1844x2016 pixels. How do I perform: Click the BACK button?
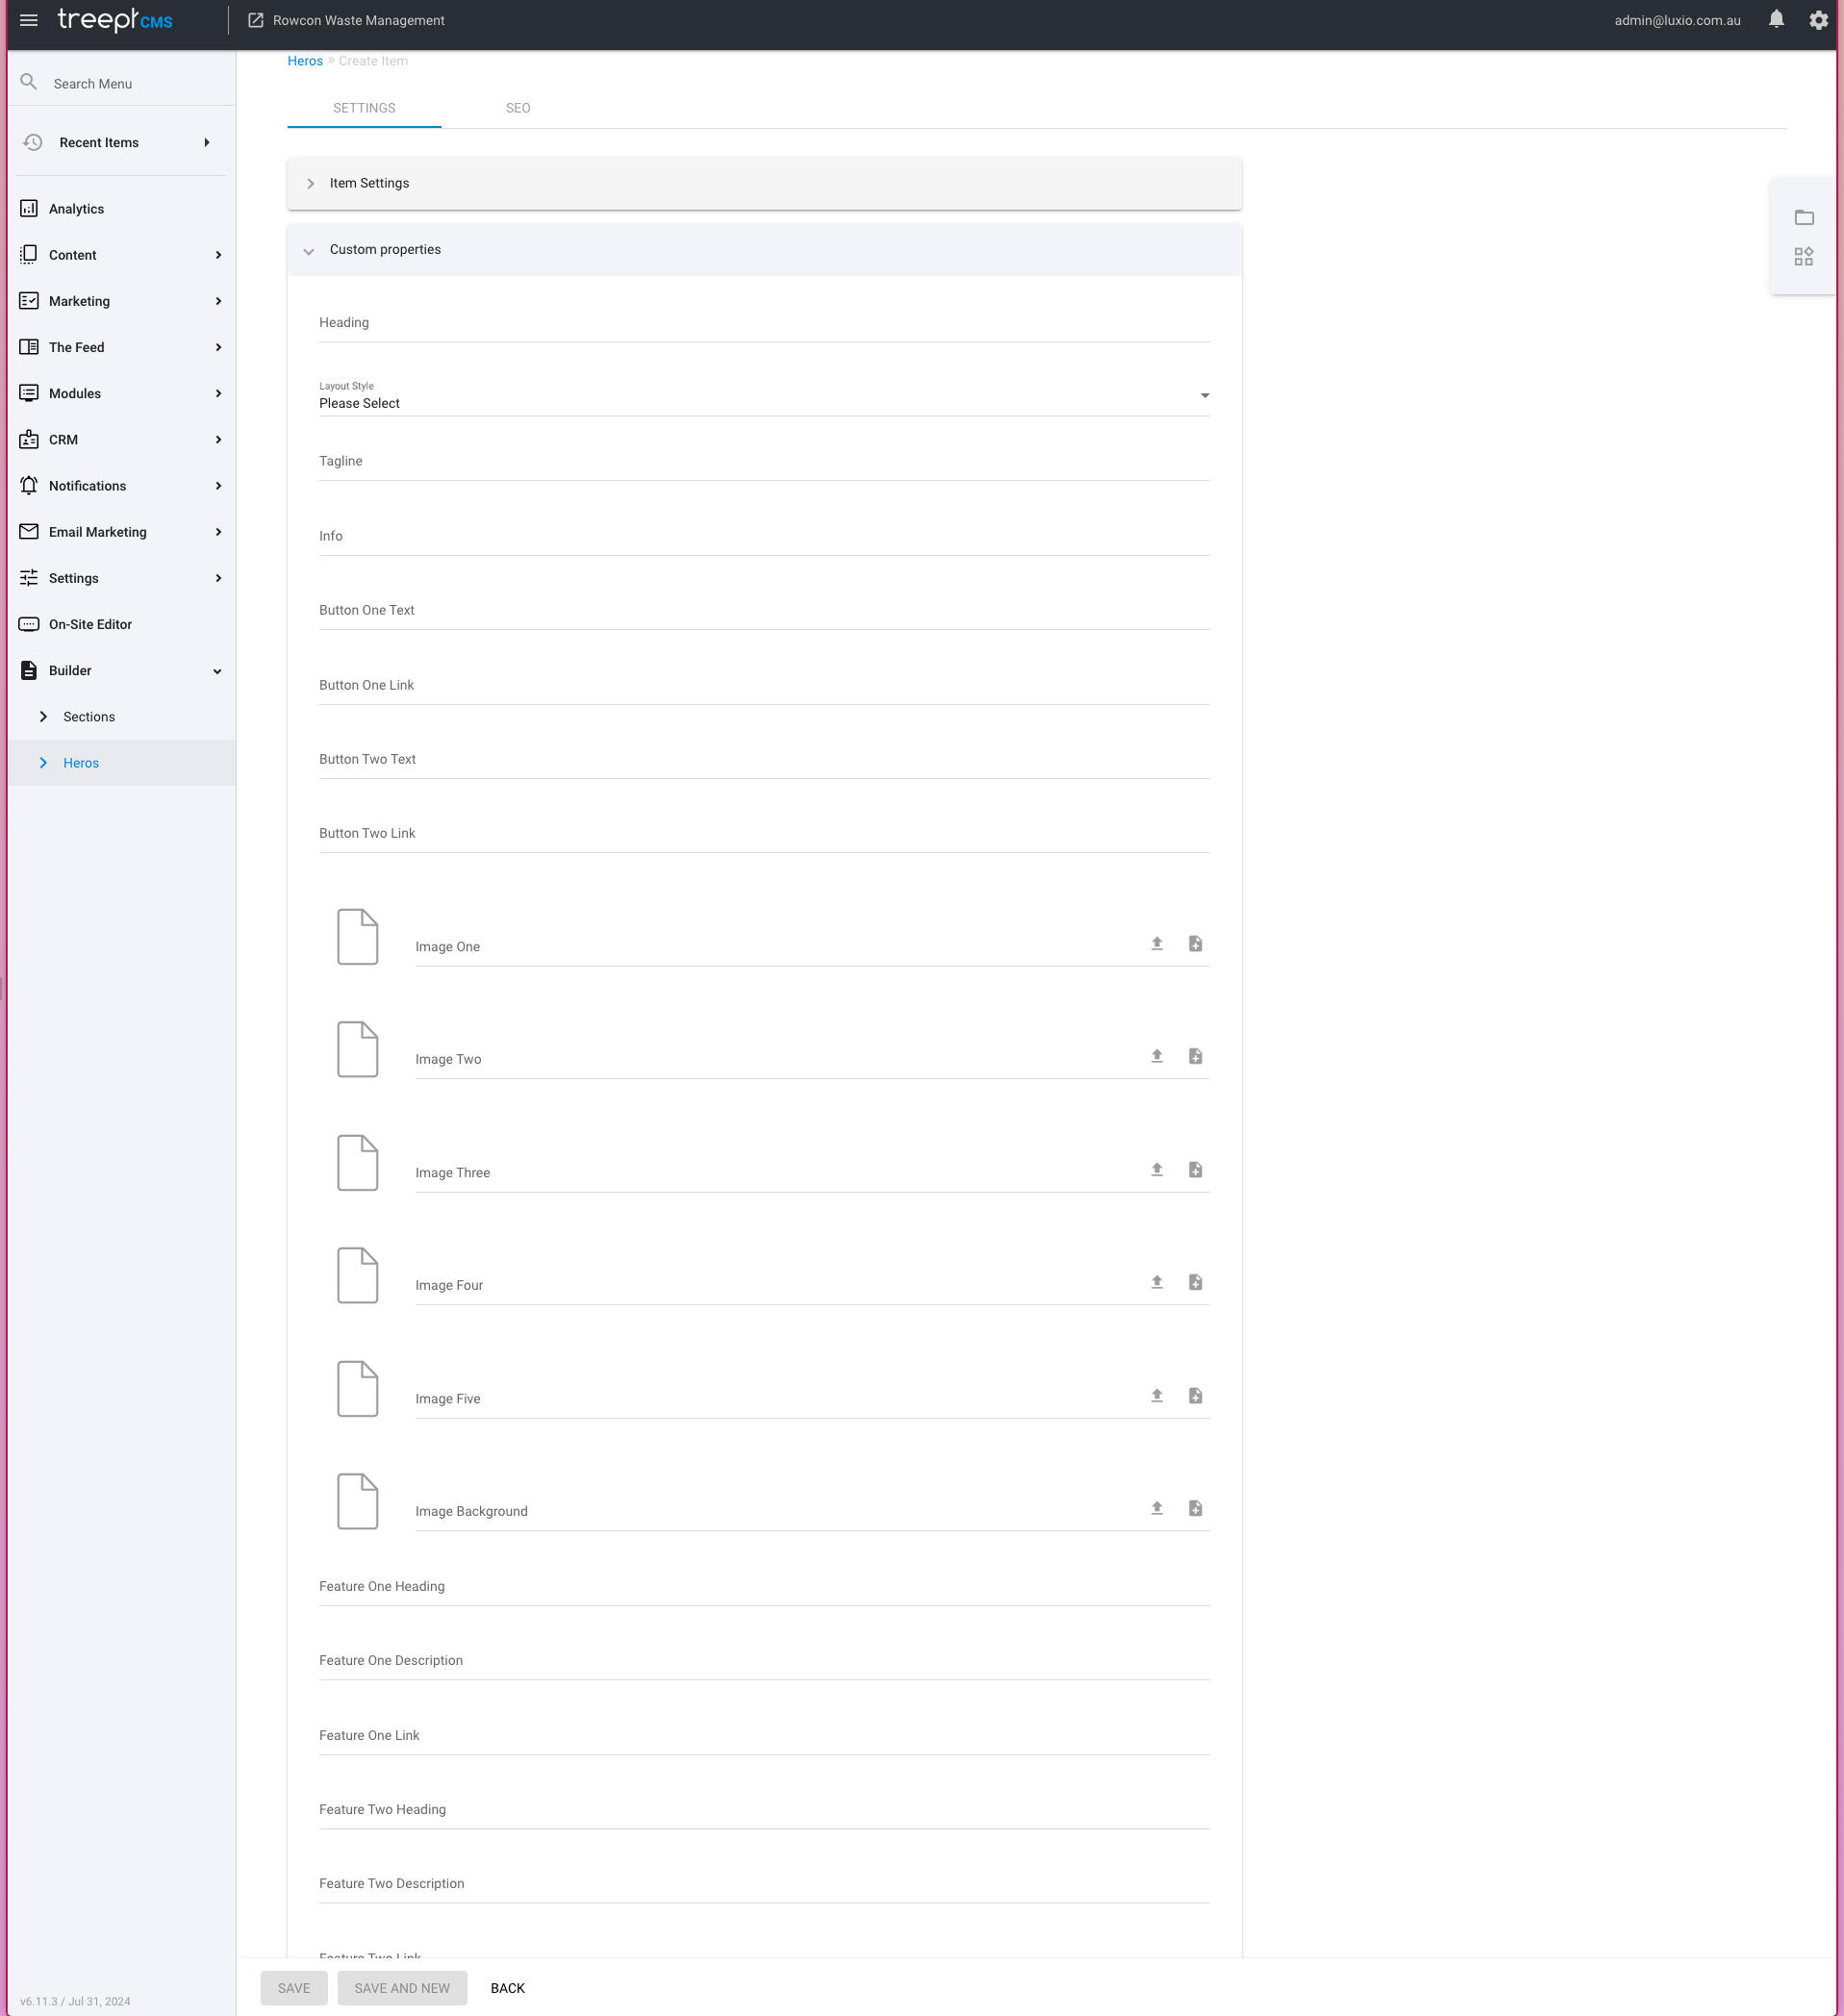508,1988
